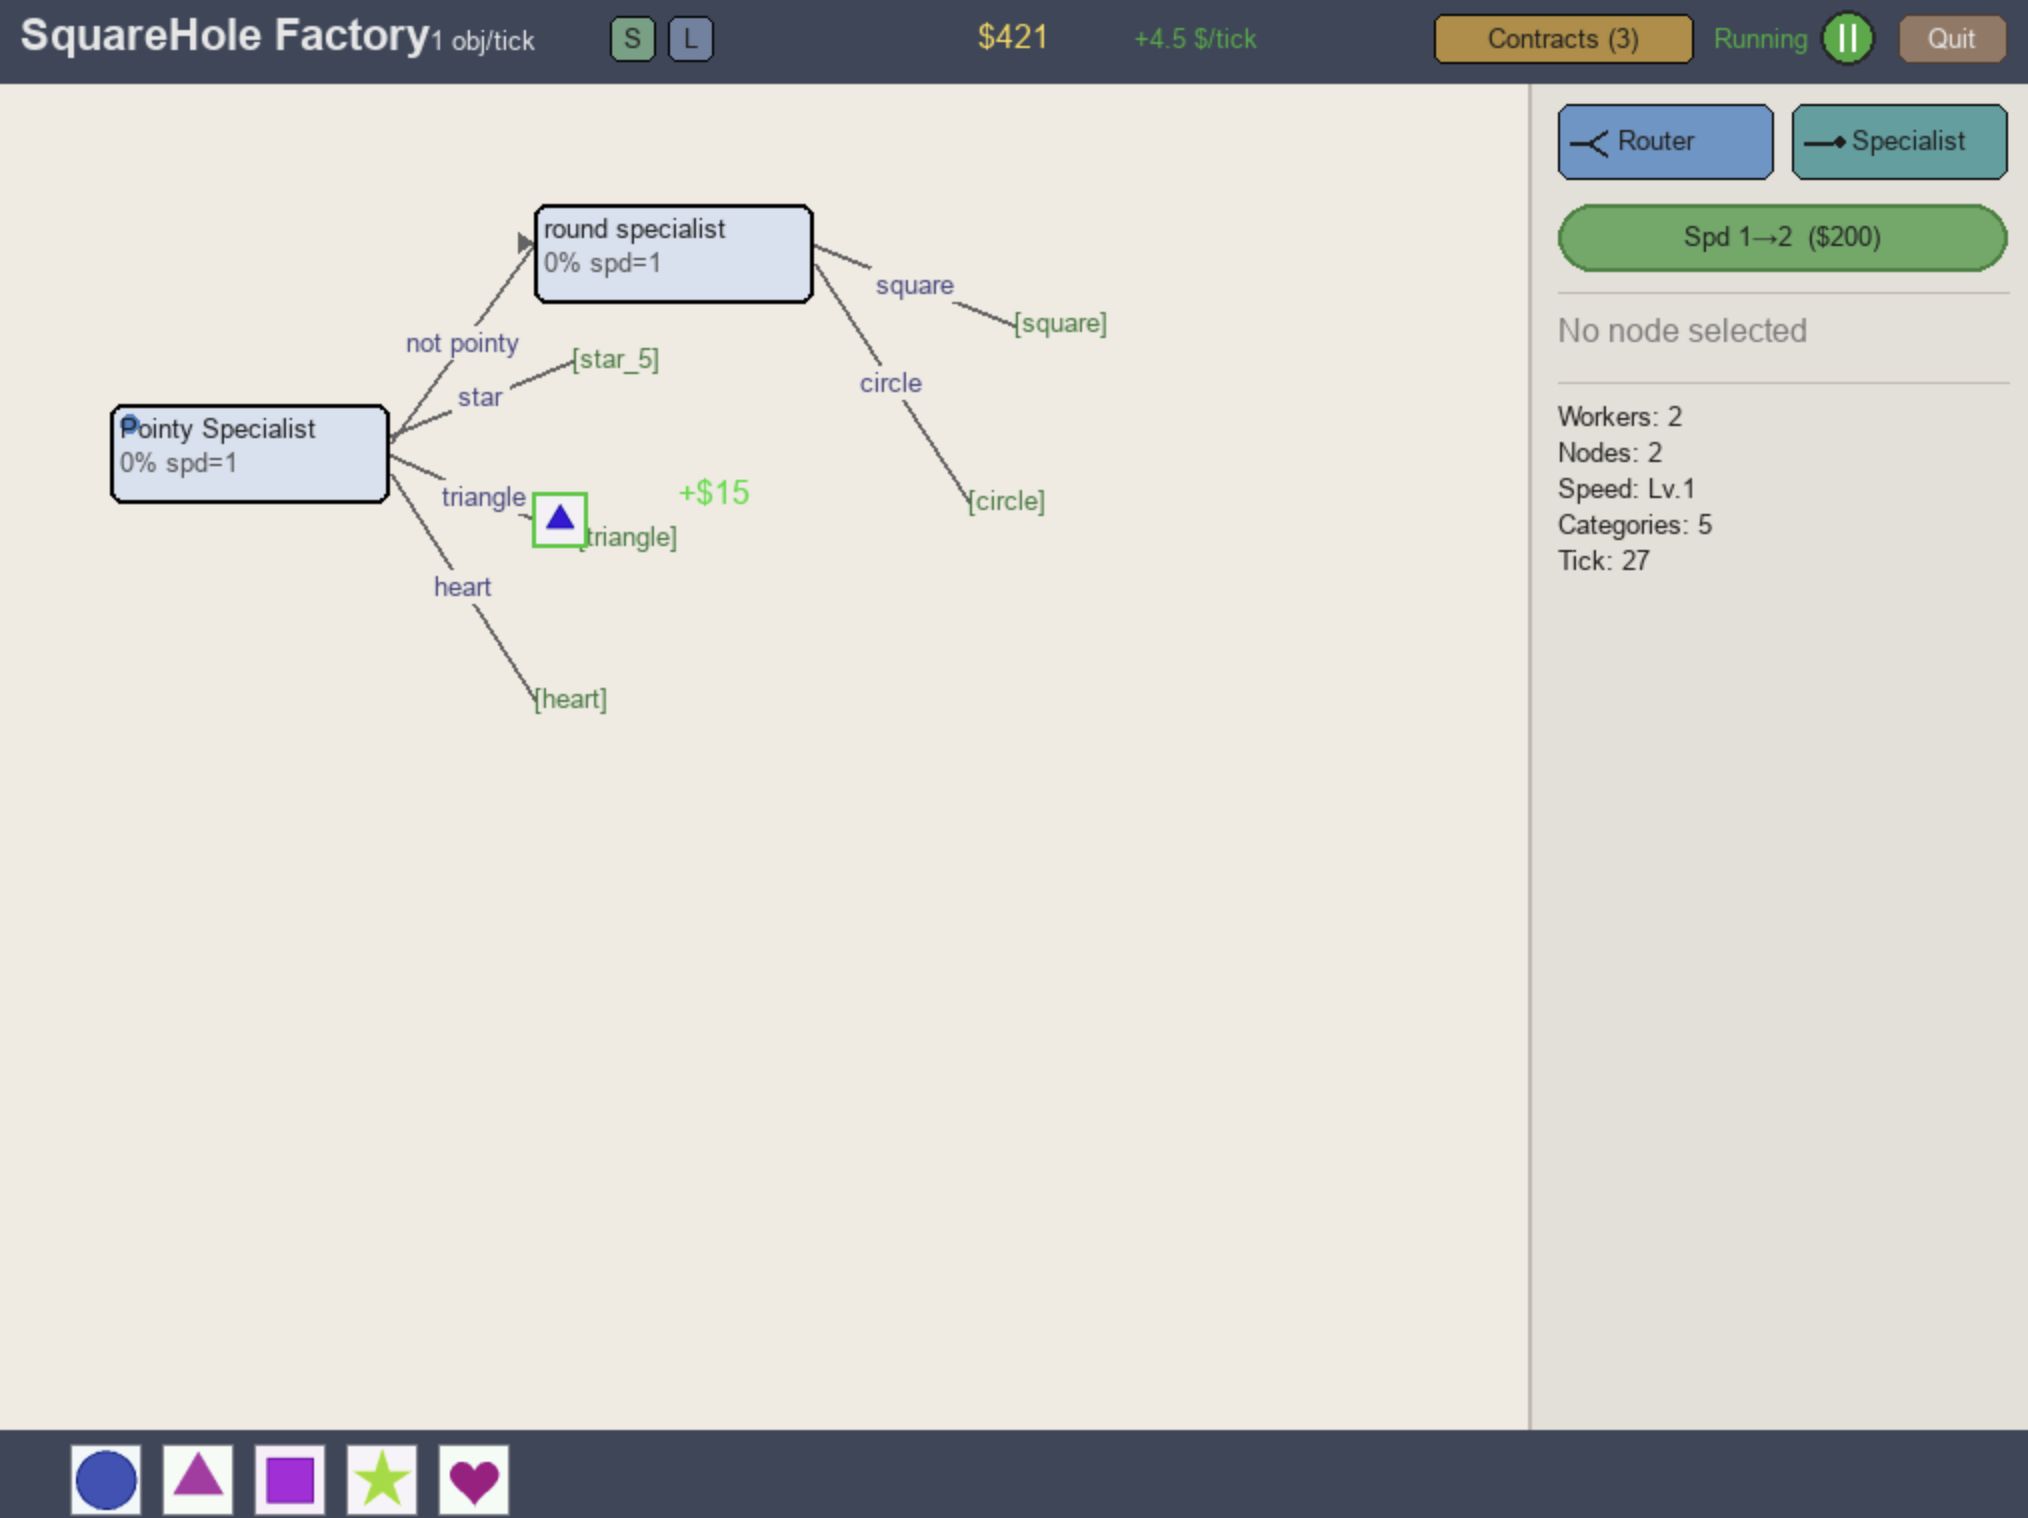Quit the game

click(x=1951, y=39)
